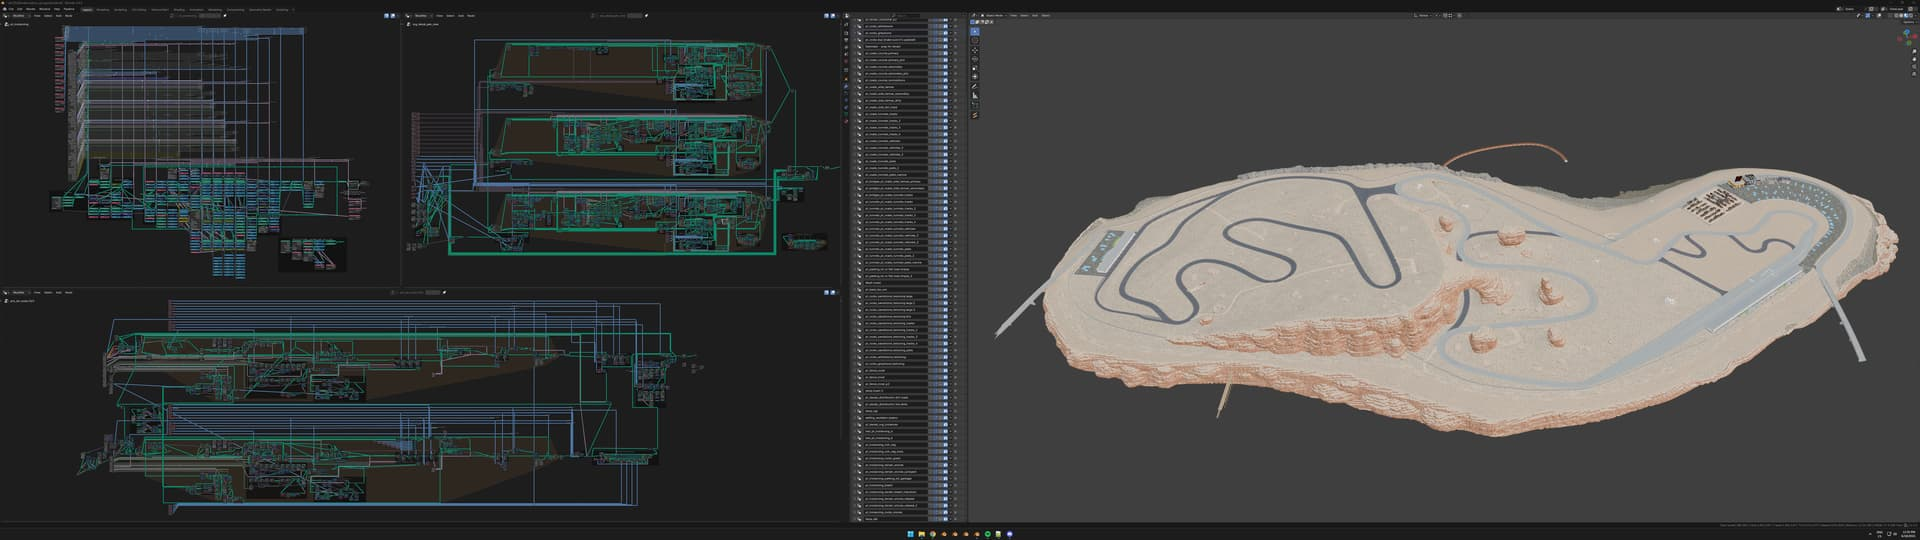Select the Annotate pencil tool
Viewport: 1920px width, 540px height.
(974, 86)
